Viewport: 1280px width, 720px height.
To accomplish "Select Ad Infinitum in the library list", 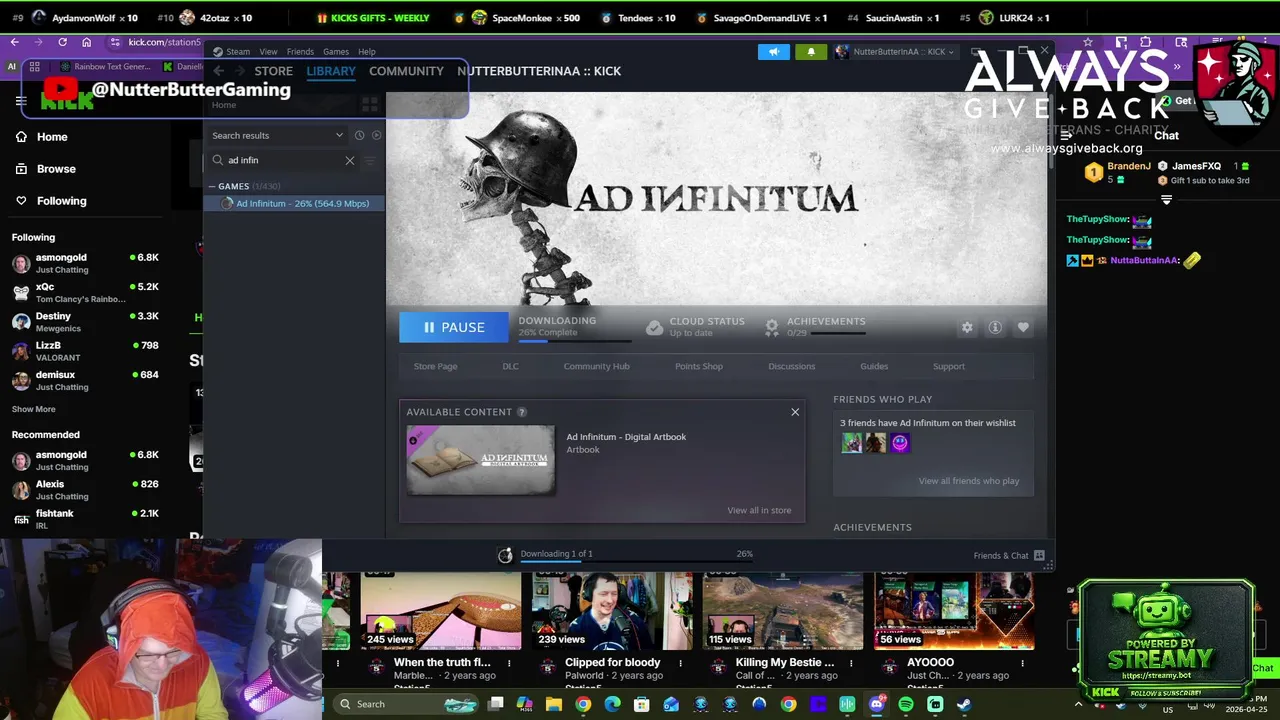I will (294, 203).
